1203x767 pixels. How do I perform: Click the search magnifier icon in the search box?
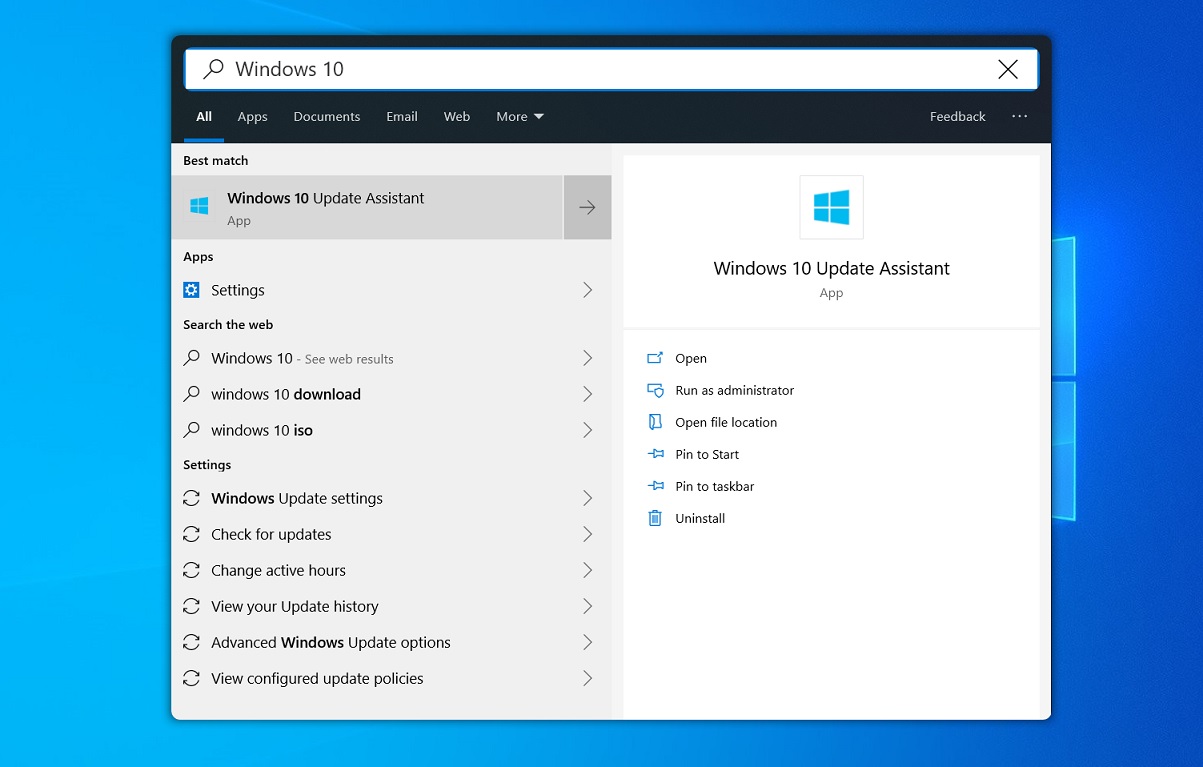point(211,68)
